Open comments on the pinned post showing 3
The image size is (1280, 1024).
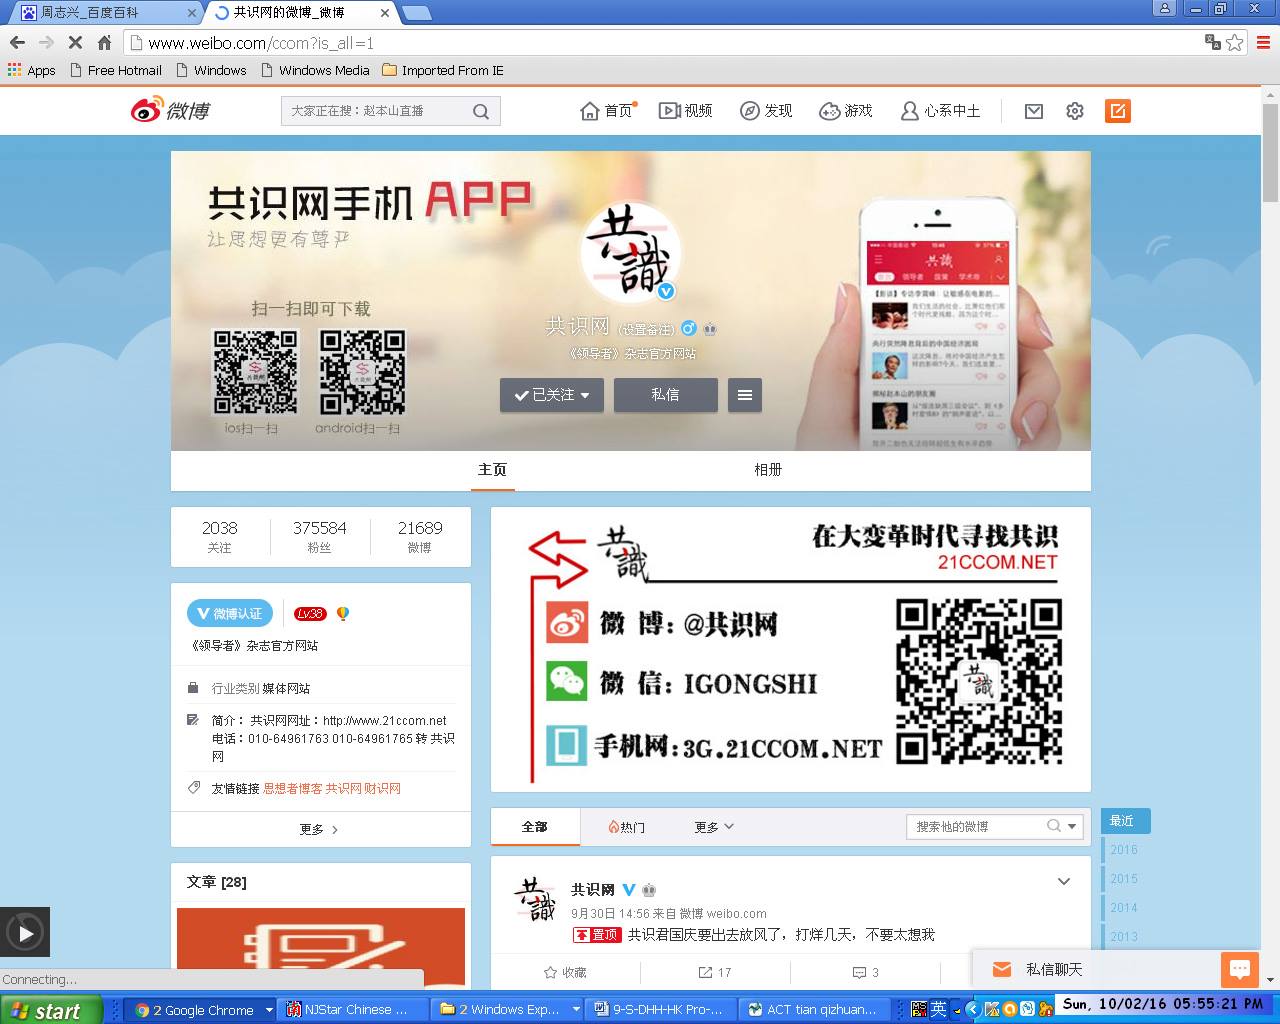pos(865,972)
